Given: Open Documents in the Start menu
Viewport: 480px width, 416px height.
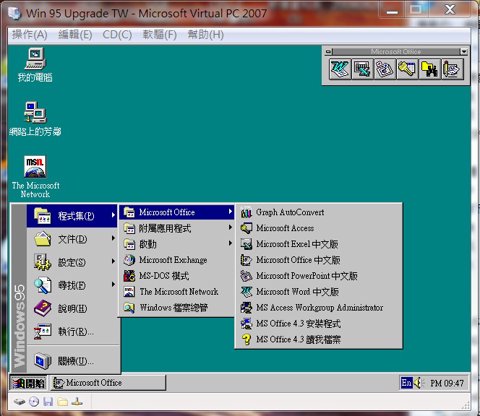Looking at the screenshot, I should 72,239.
